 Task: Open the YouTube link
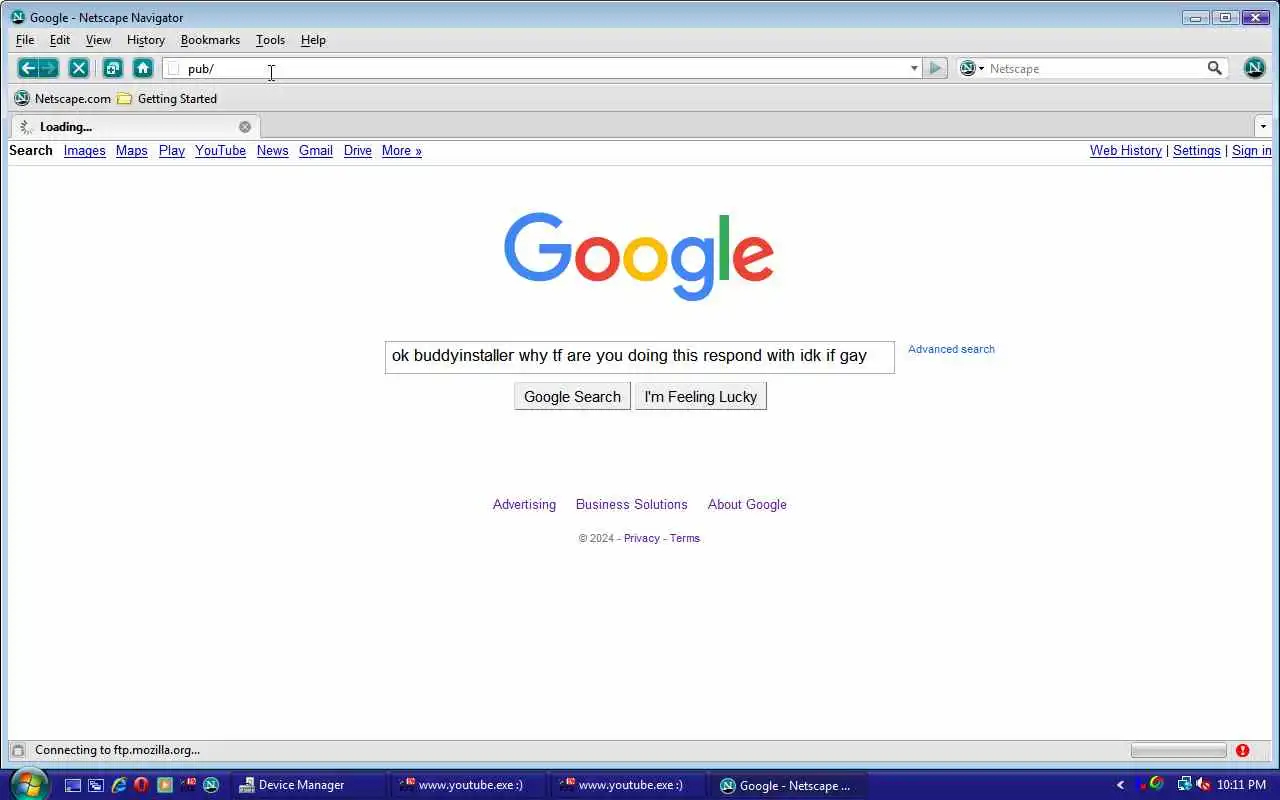pyautogui.click(x=220, y=150)
